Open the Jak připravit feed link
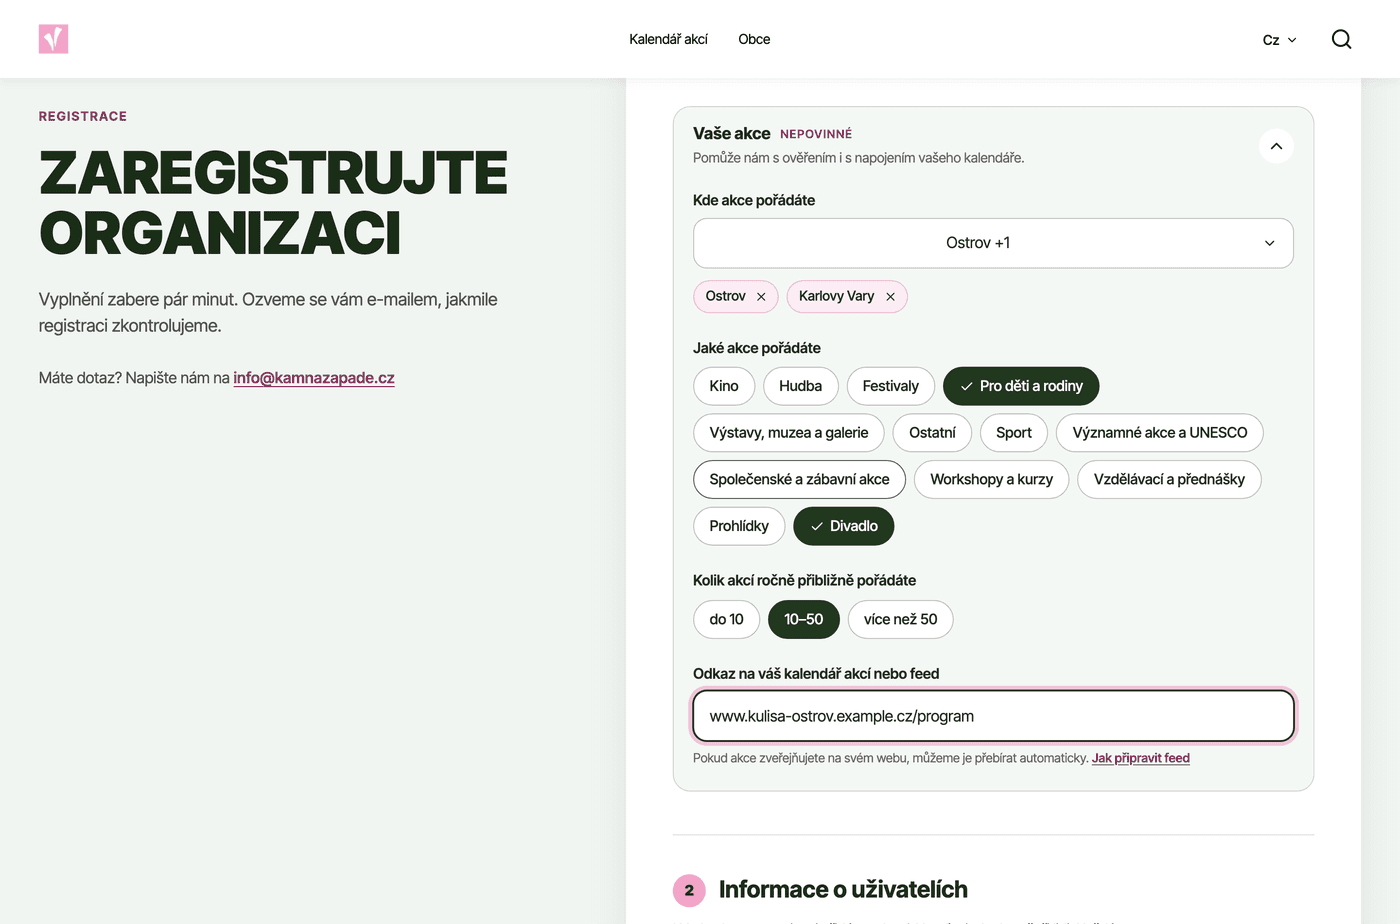 1140,758
